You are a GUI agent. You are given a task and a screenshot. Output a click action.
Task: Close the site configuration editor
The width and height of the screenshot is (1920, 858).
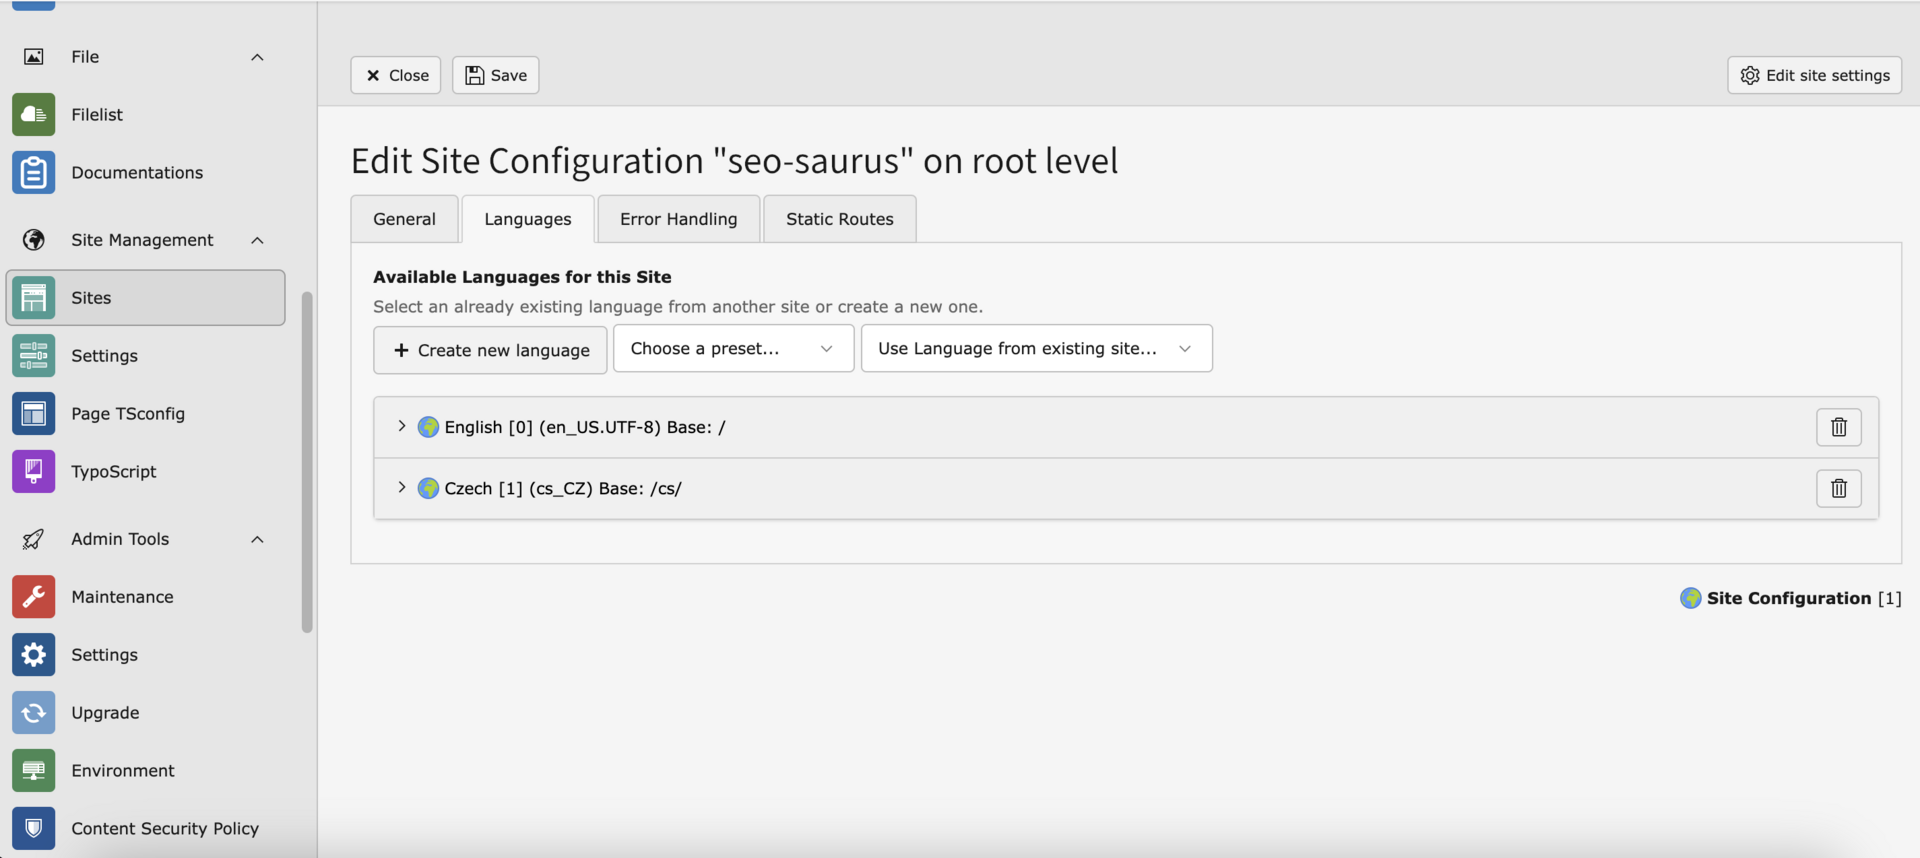pyautogui.click(x=396, y=75)
